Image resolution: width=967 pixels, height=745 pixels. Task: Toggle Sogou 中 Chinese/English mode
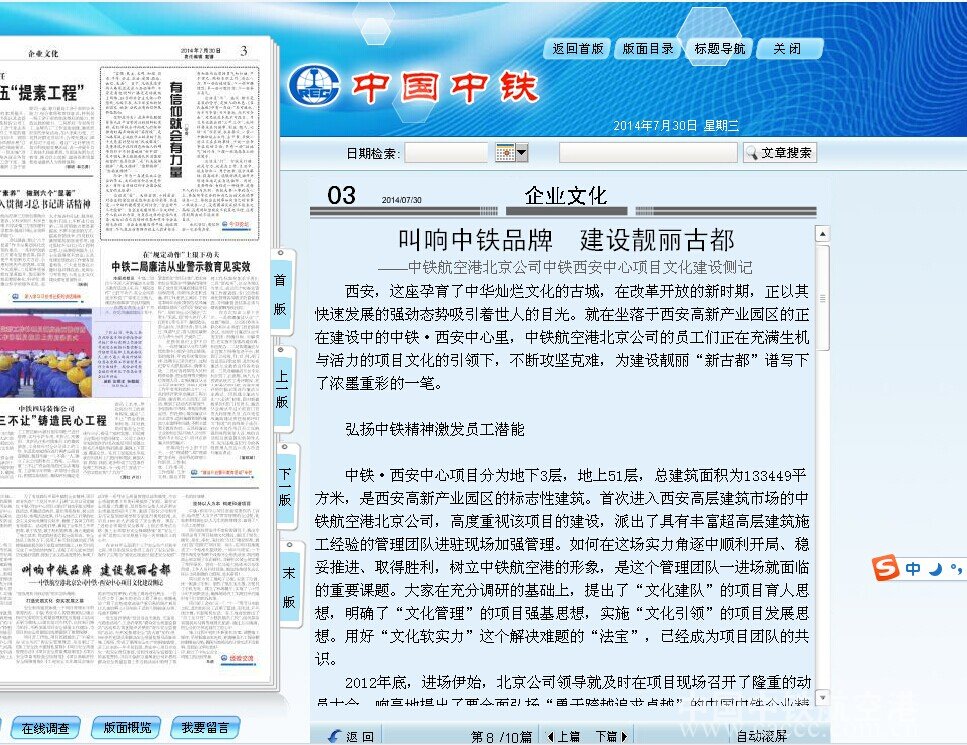[913, 569]
